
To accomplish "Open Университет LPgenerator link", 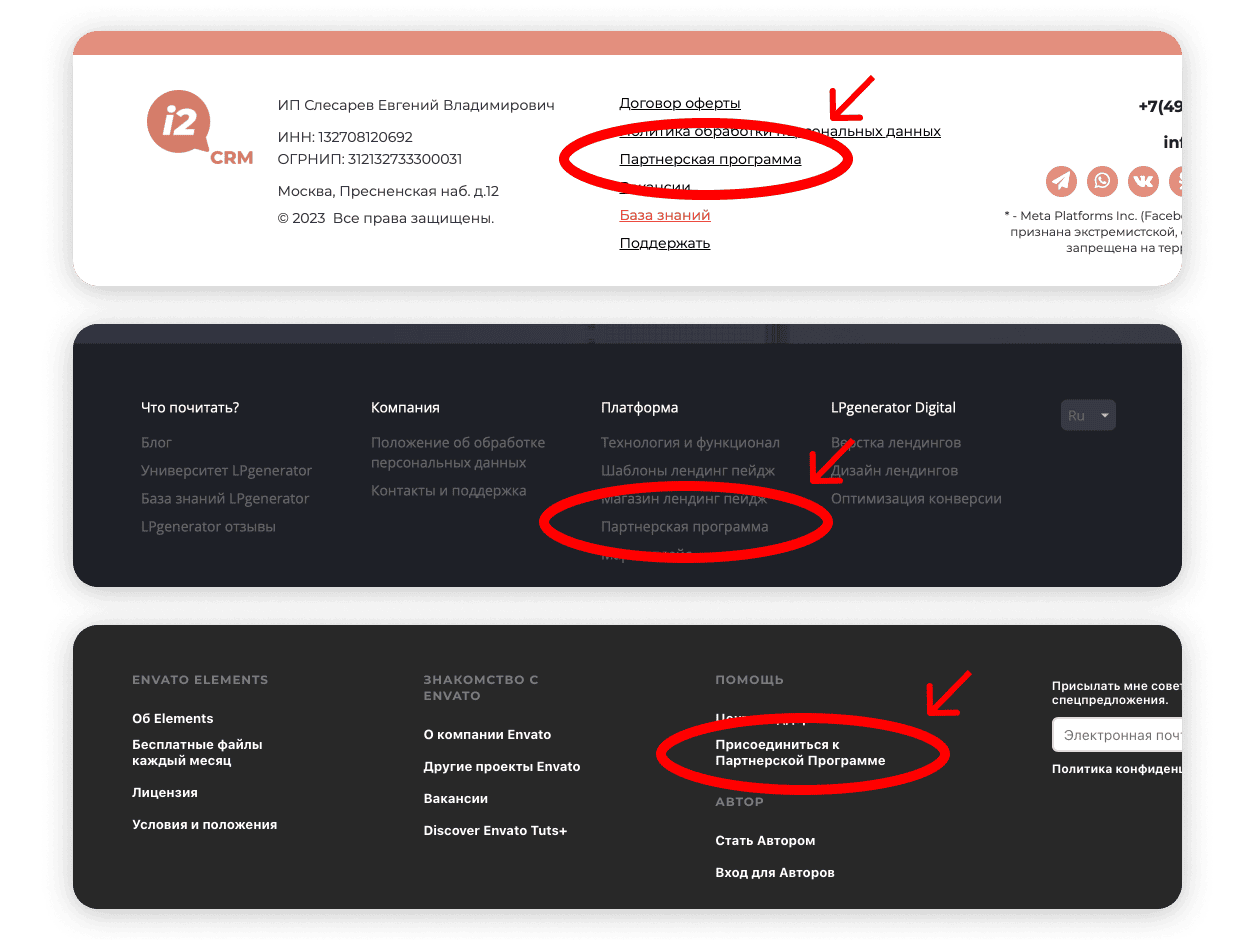I will pos(227,470).
